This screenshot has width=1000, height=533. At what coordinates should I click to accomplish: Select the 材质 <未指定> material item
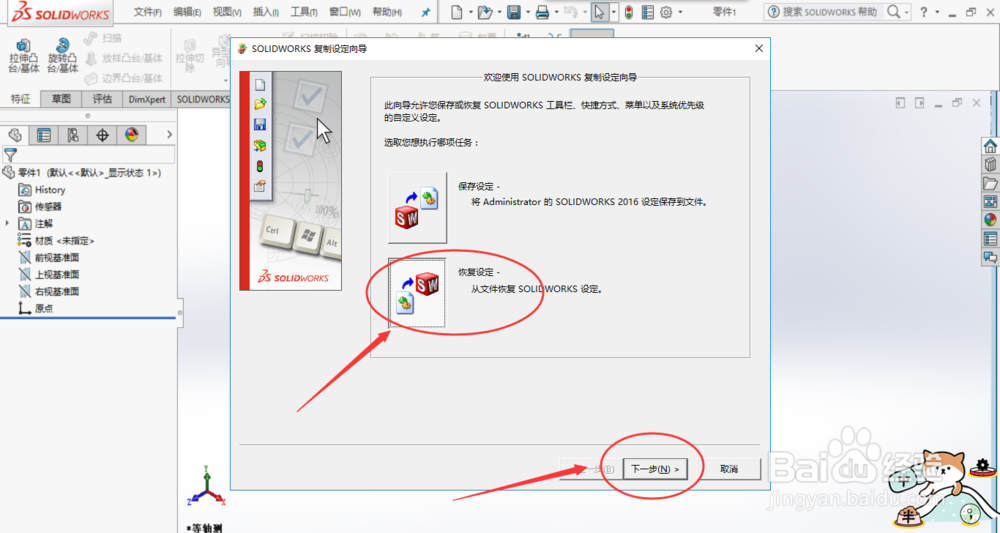point(56,240)
